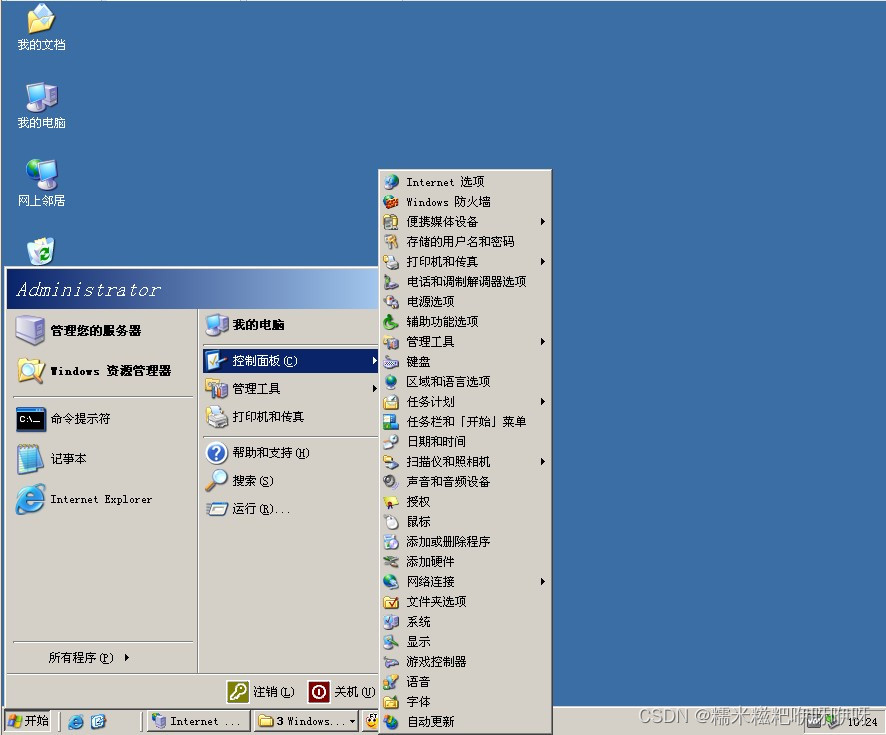This screenshot has width=886, height=735.
Task: Click 声音和音频设备 speaker icon
Action: pyautogui.click(x=391, y=482)
